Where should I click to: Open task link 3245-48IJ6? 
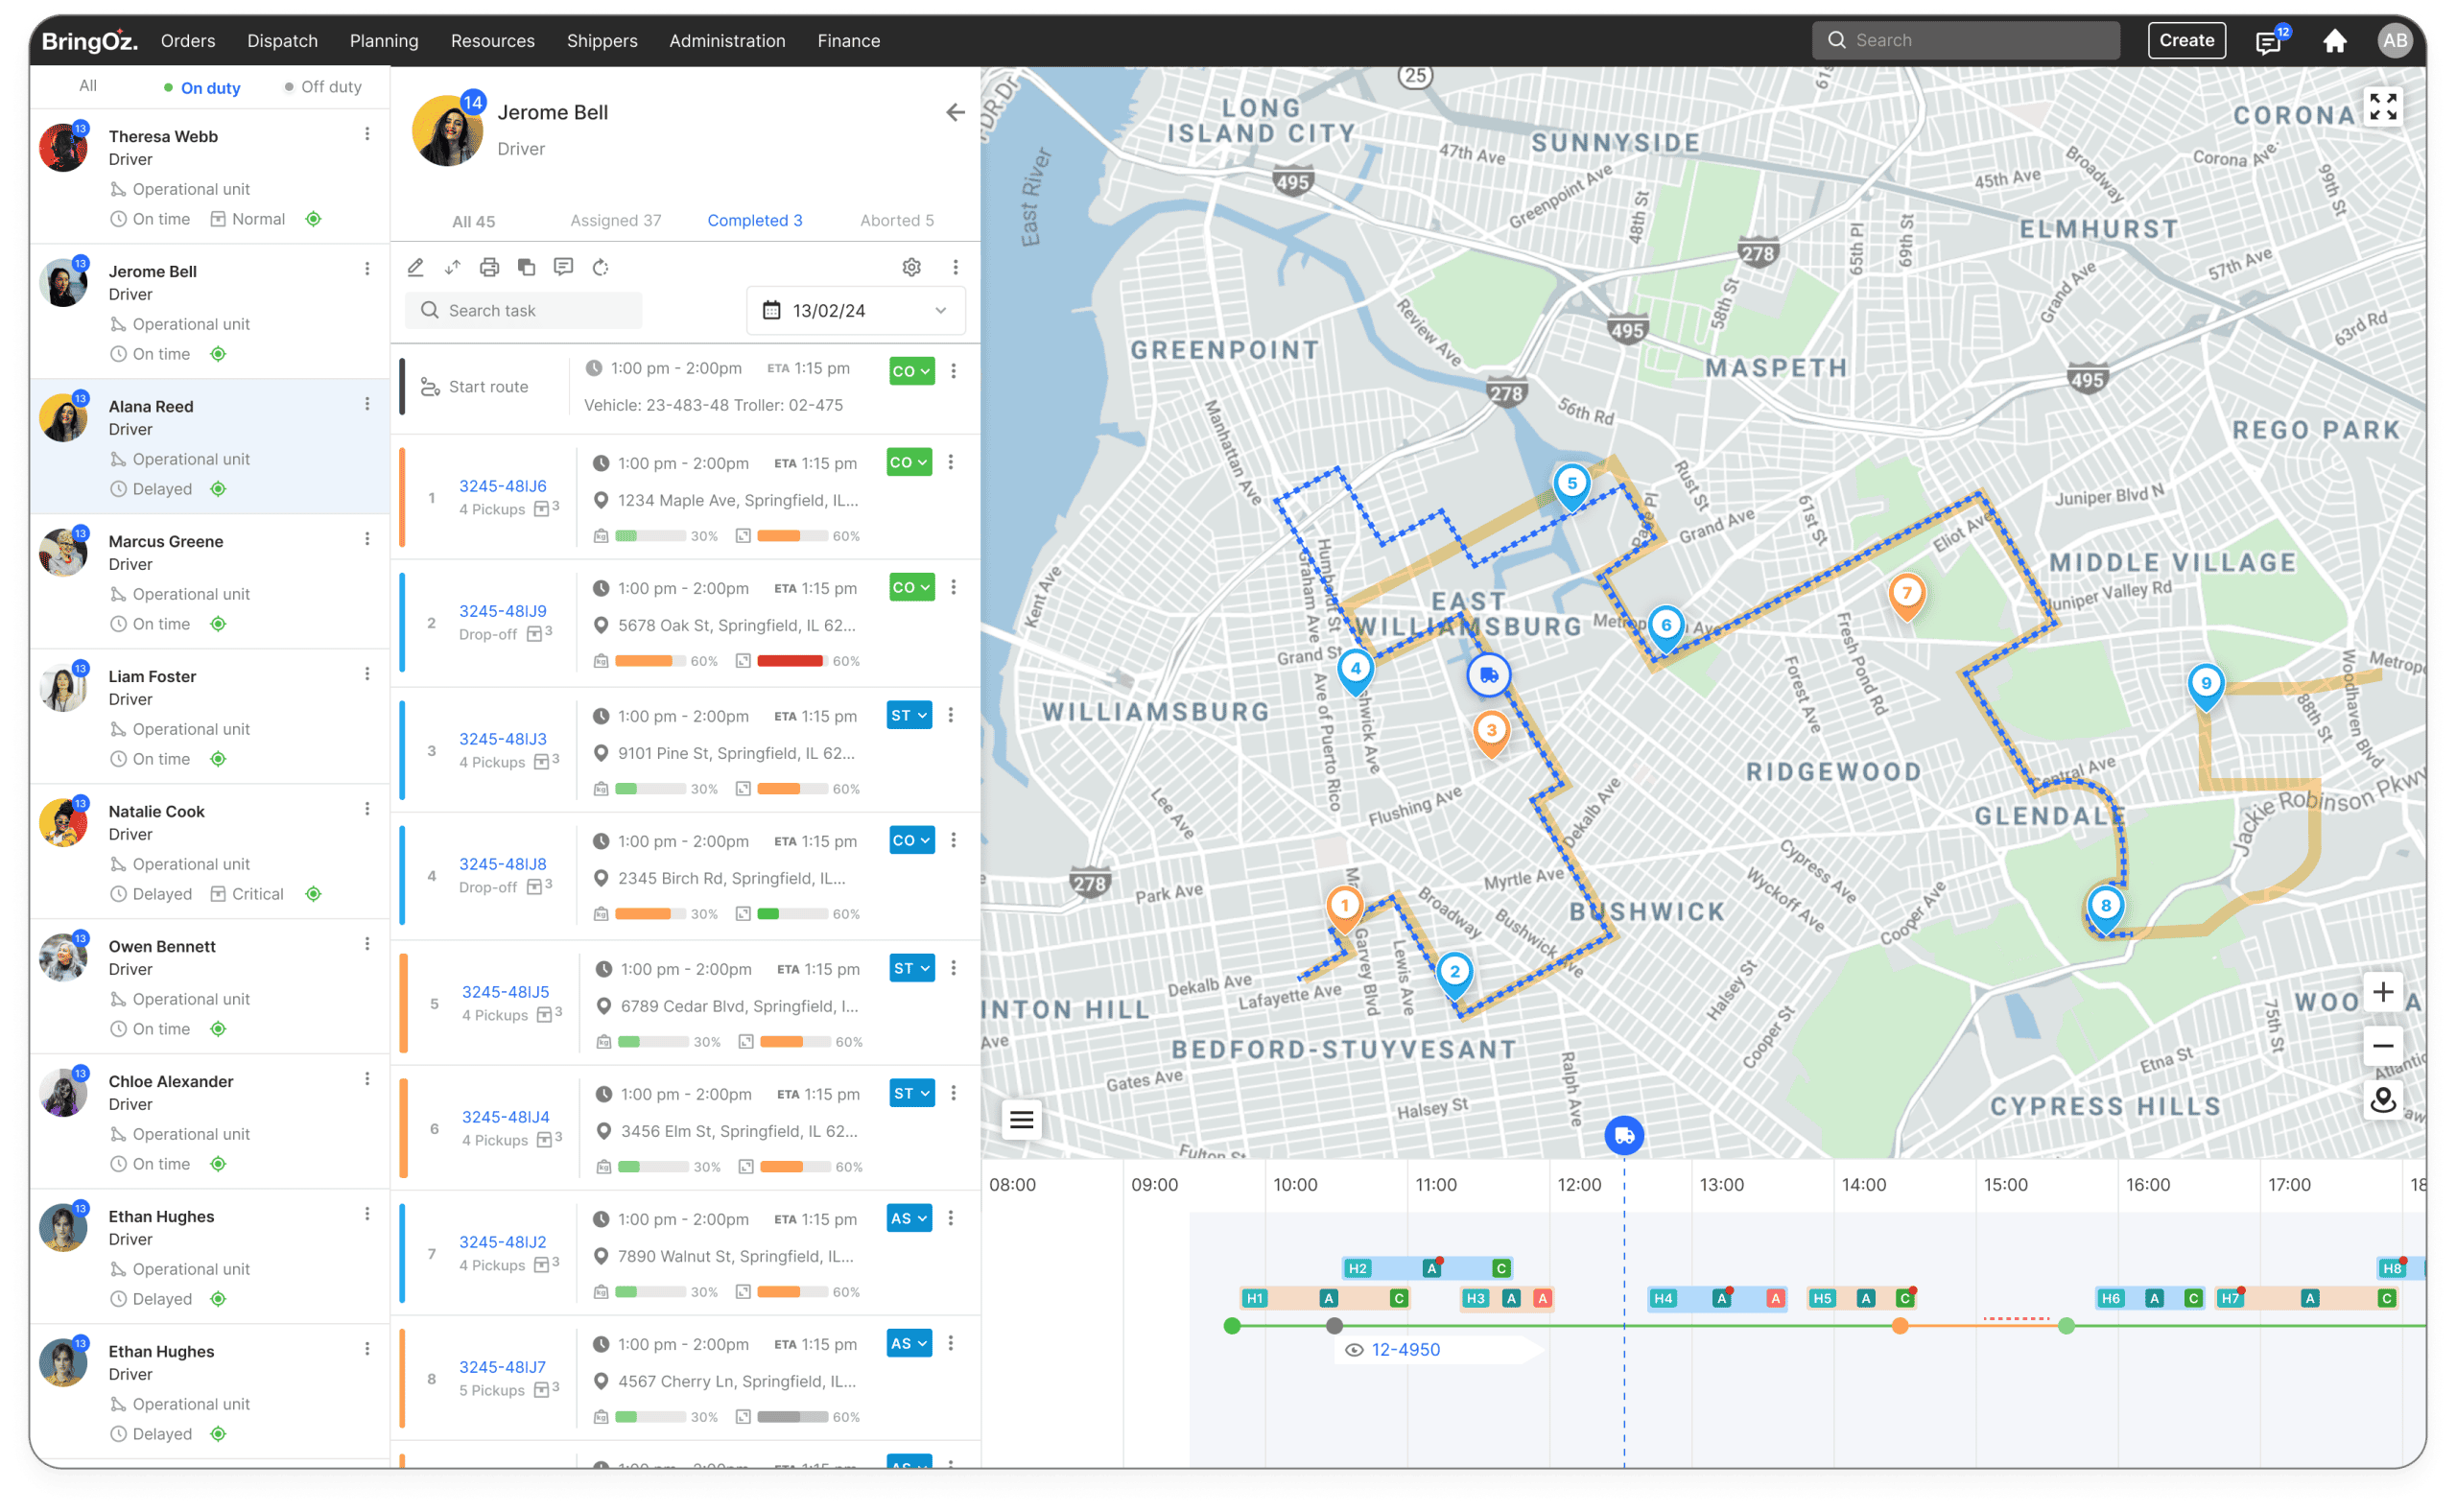pyautogui.click(x=503, y=486)
